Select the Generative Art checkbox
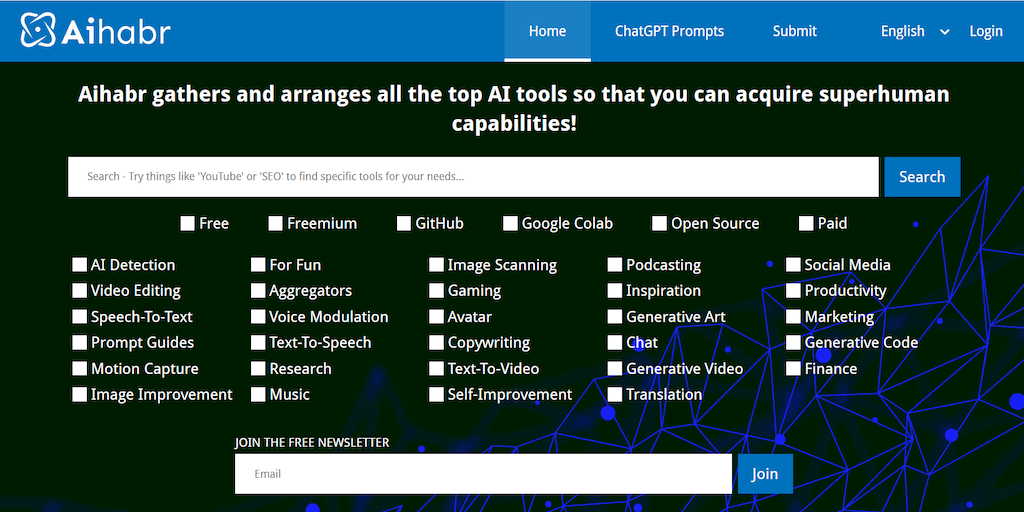The width and height of the screenshot is (1024, 512). [x=615, y=317]
